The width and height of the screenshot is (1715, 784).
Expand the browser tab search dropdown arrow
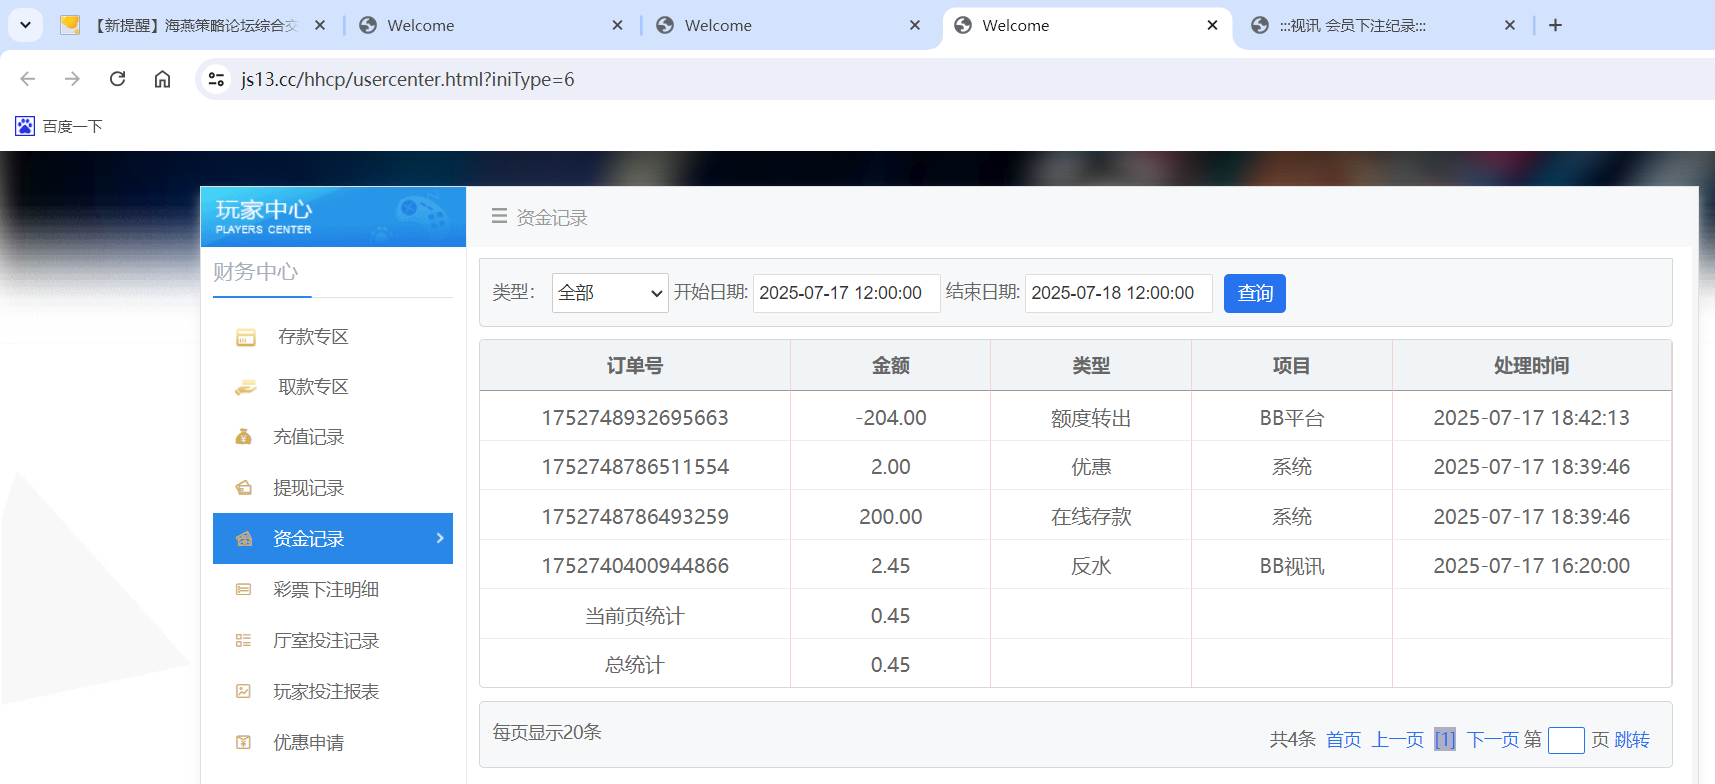pyautogui.click(x=25, y=25)
